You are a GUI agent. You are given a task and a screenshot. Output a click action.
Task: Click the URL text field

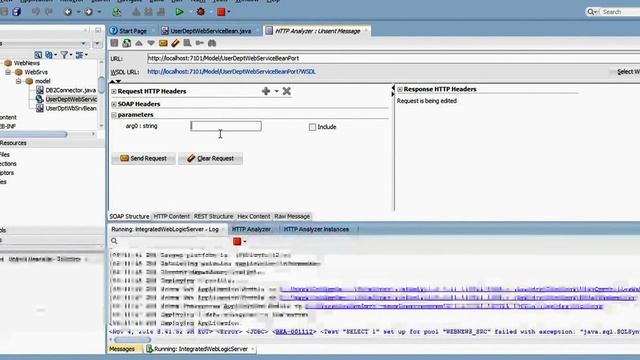[393, 58]
